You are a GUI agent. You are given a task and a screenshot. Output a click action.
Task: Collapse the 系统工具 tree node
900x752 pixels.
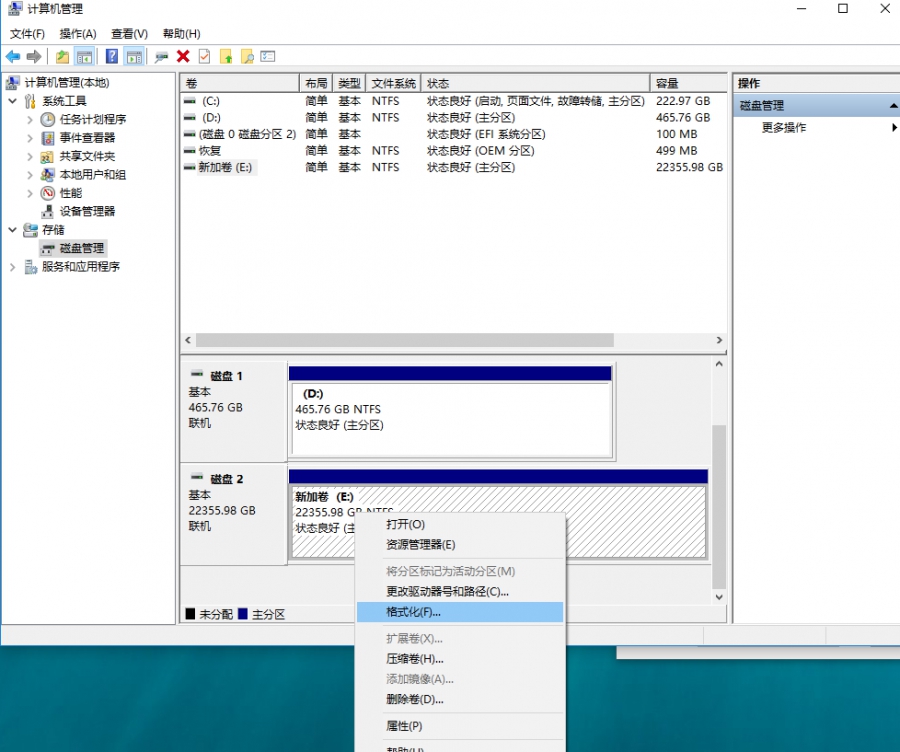point(12,101)
